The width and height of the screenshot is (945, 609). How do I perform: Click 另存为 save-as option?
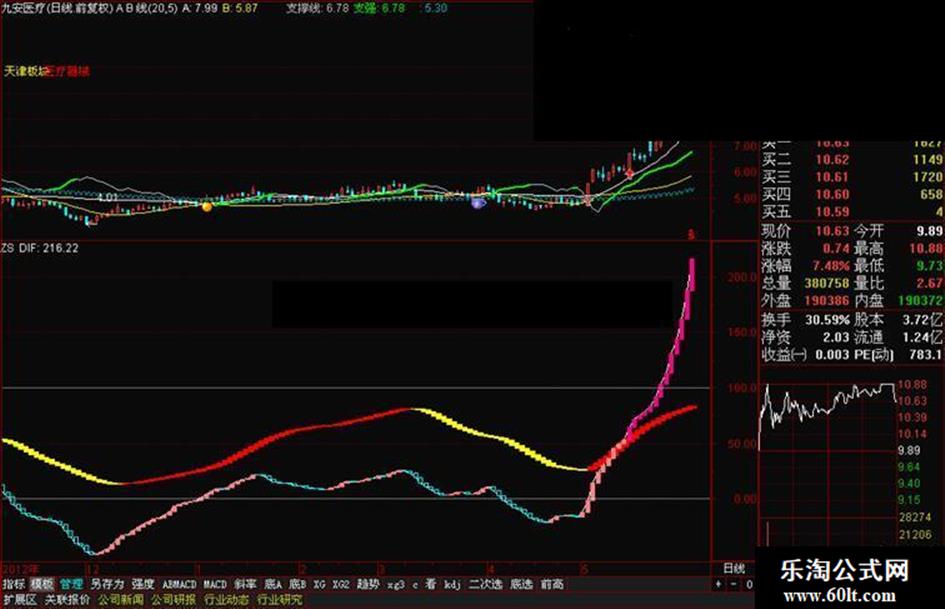[x=107, y=584]
